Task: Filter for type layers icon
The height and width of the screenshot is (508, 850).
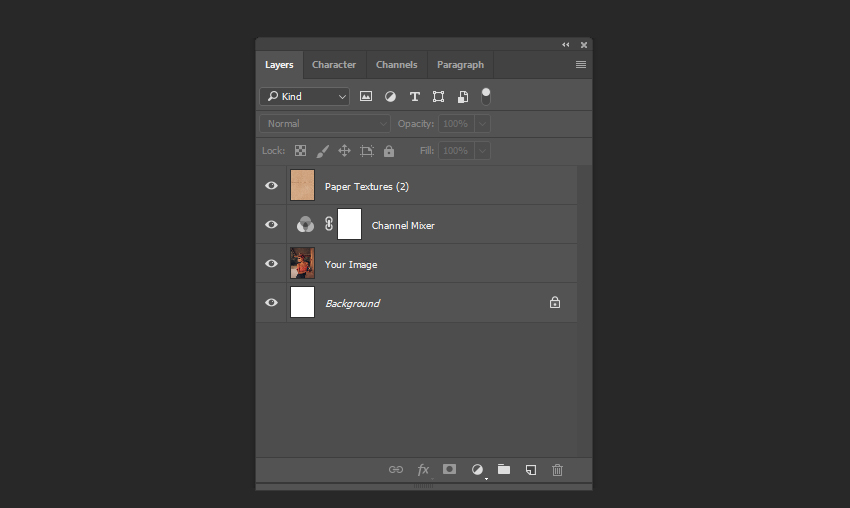Action: pyautogui.click(x=415, y=97)
